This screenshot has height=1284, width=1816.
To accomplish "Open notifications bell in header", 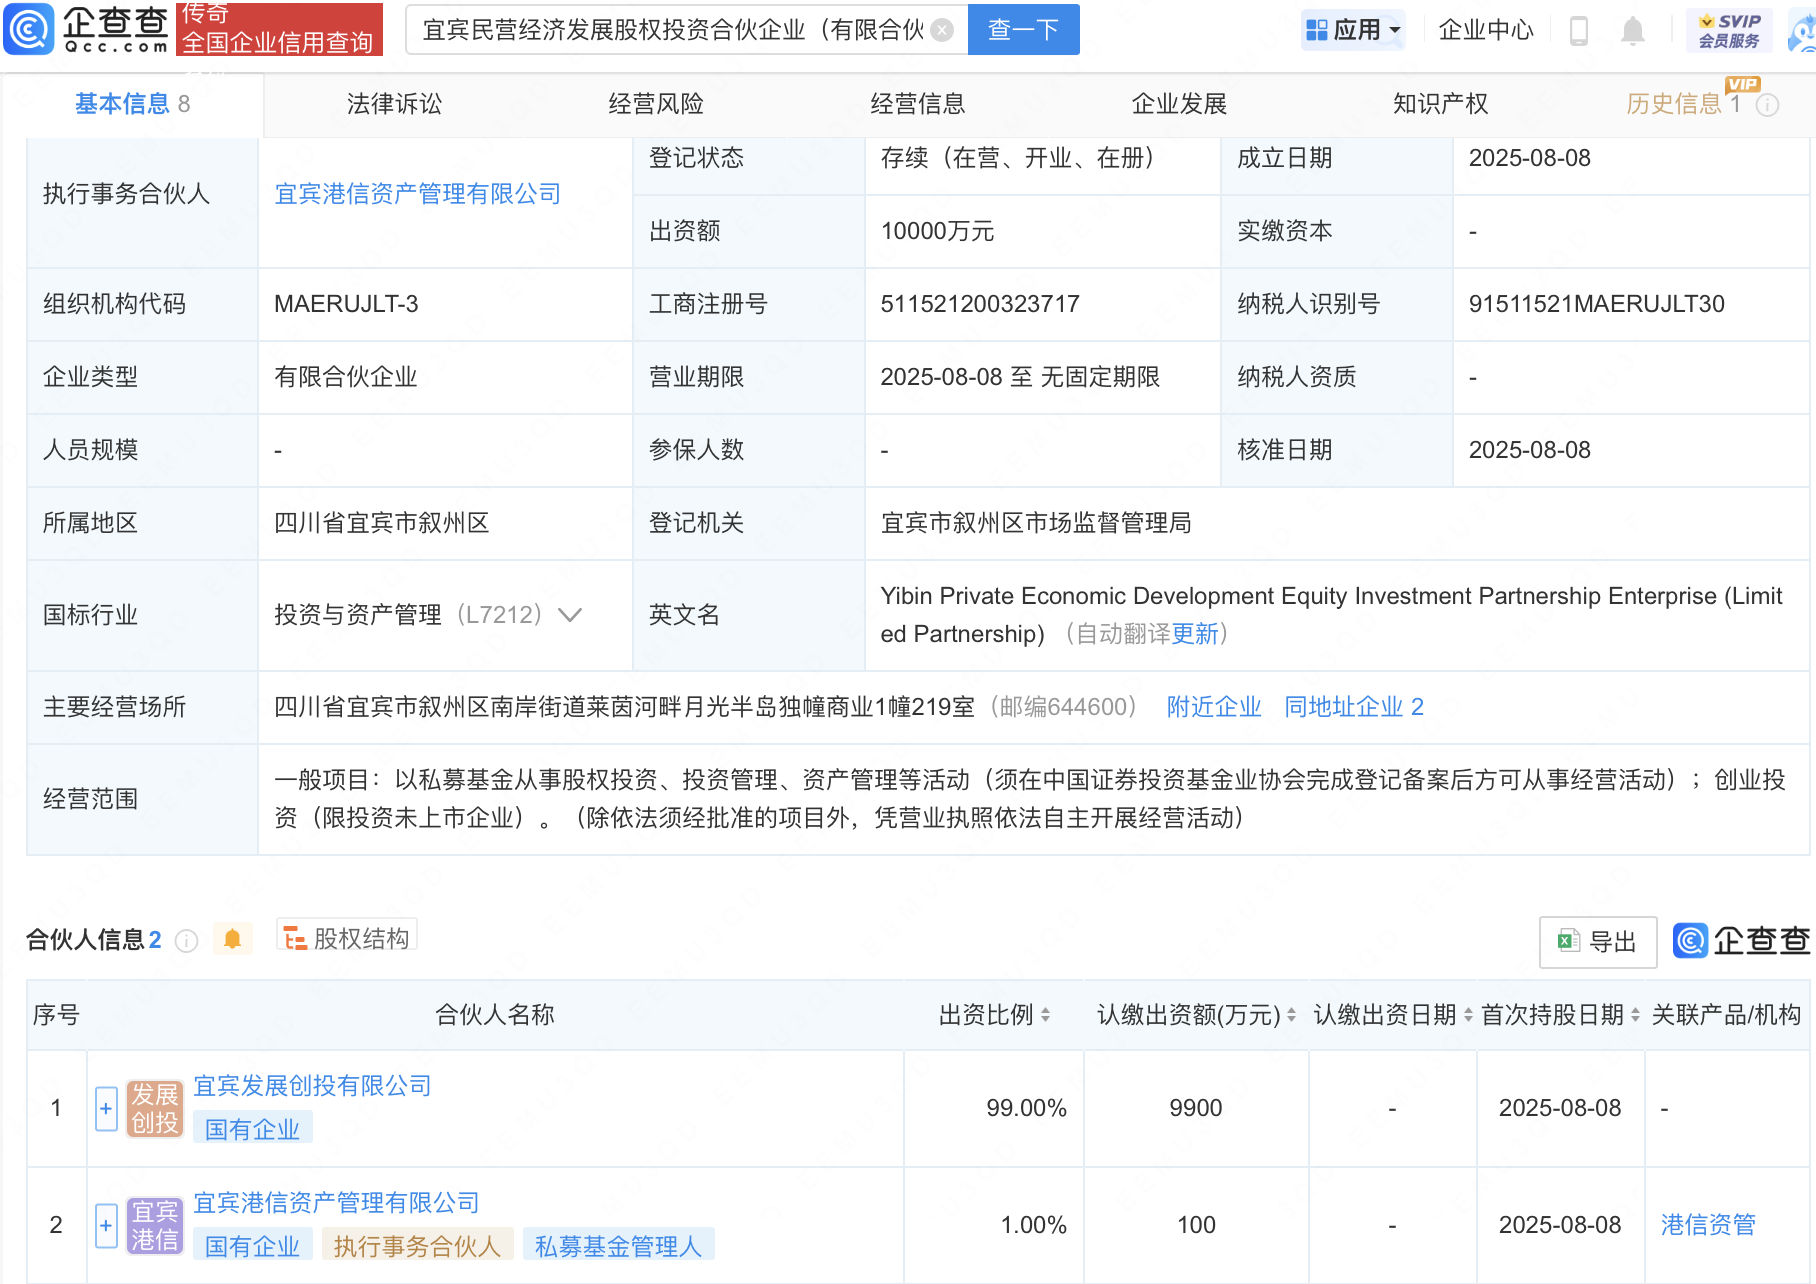I will point(1633,31).
